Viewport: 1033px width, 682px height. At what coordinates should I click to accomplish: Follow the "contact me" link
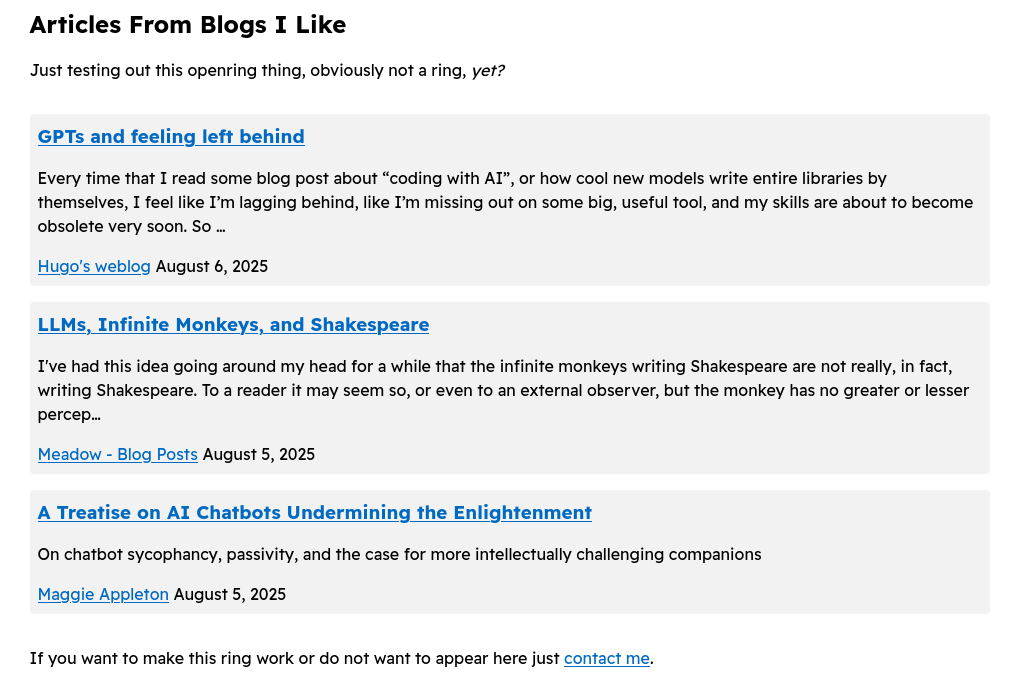(x=607, y=658)
